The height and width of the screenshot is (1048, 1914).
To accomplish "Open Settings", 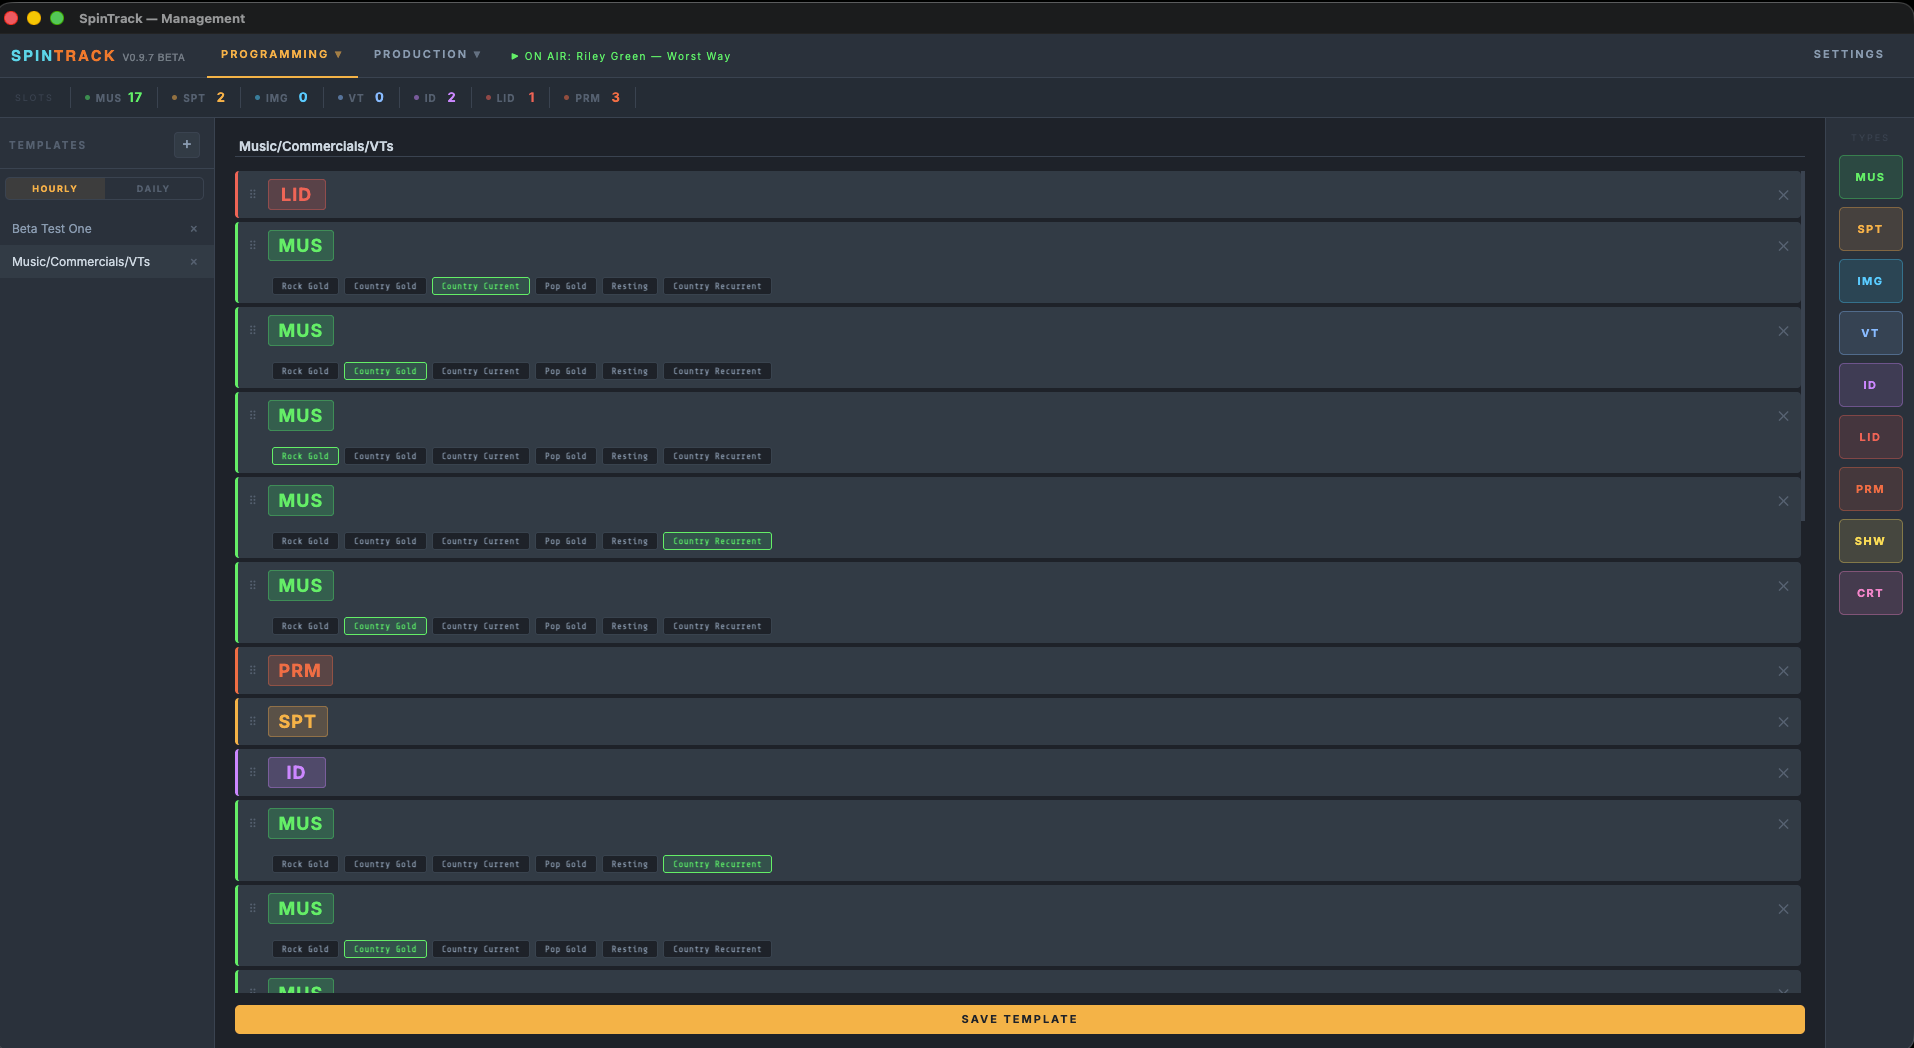I will [1848, 55].
